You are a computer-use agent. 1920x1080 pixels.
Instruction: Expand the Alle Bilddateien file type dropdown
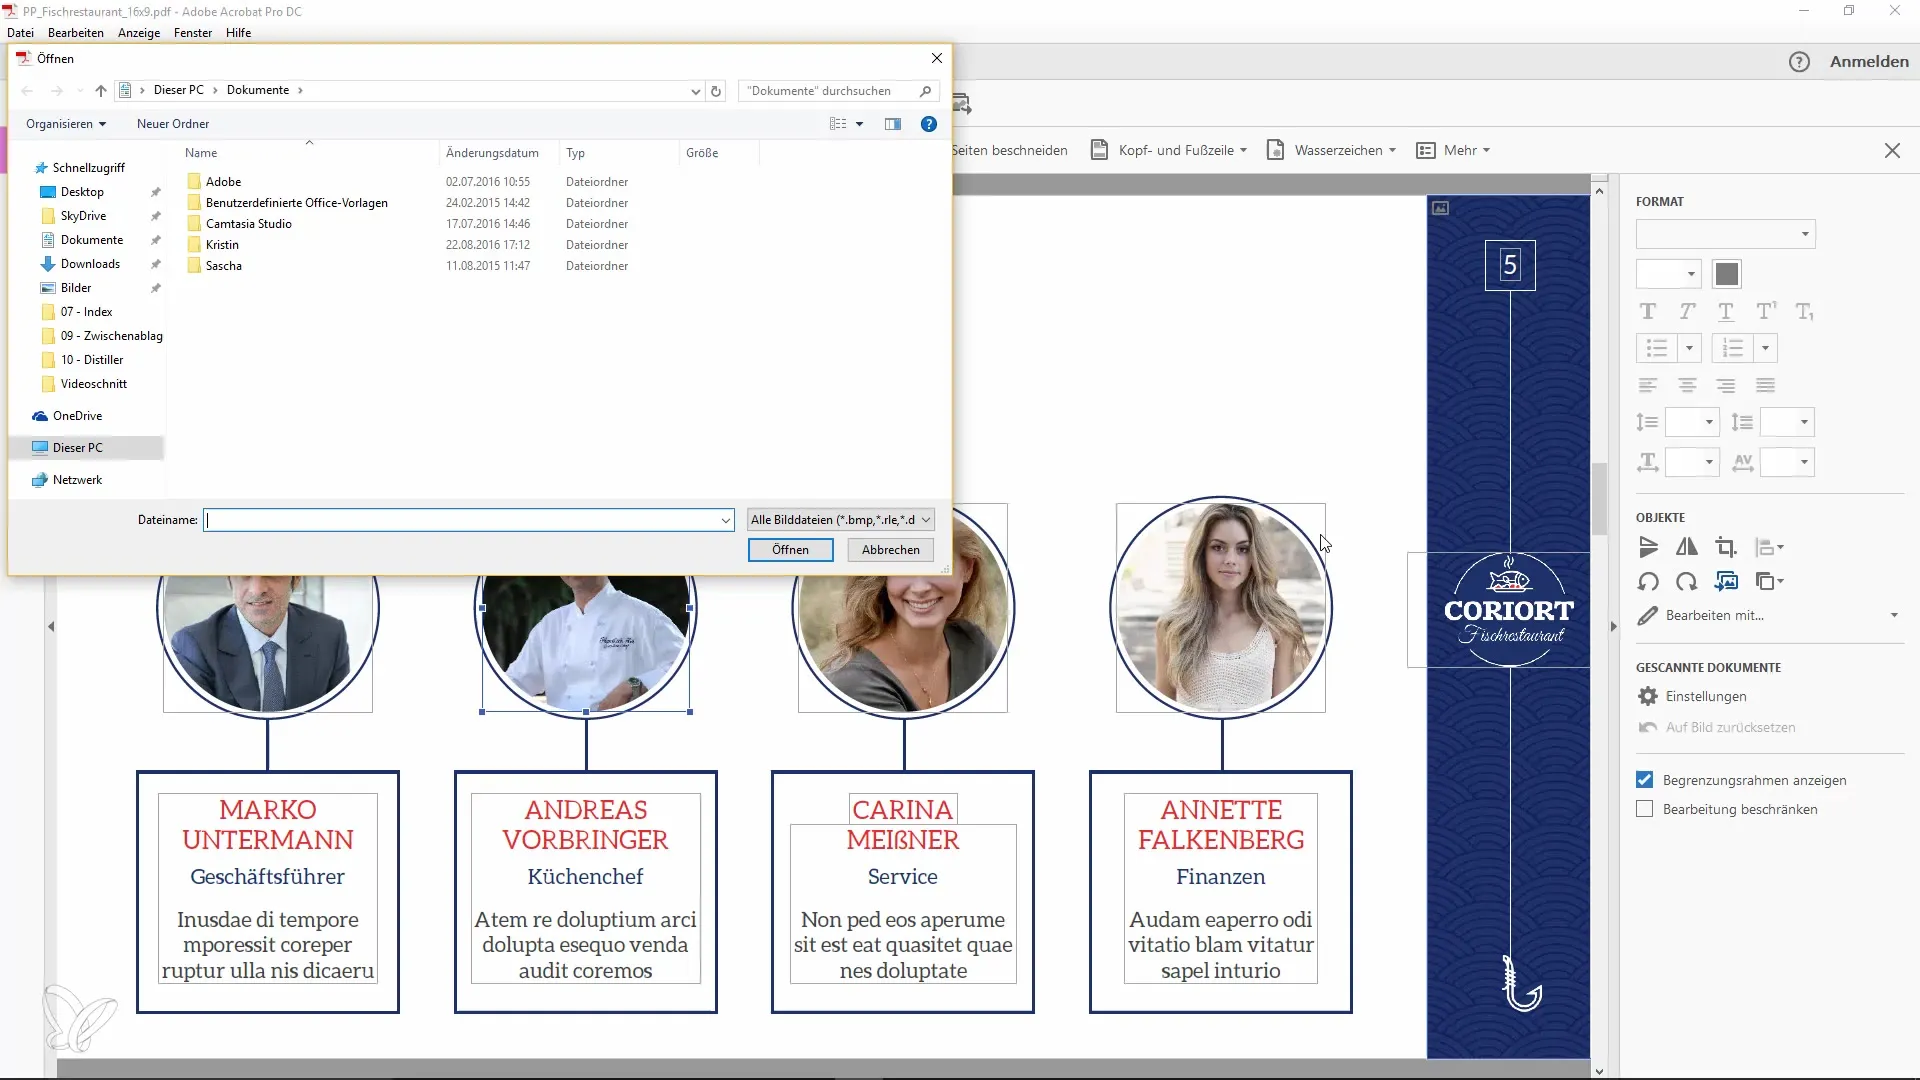[926, 520]
